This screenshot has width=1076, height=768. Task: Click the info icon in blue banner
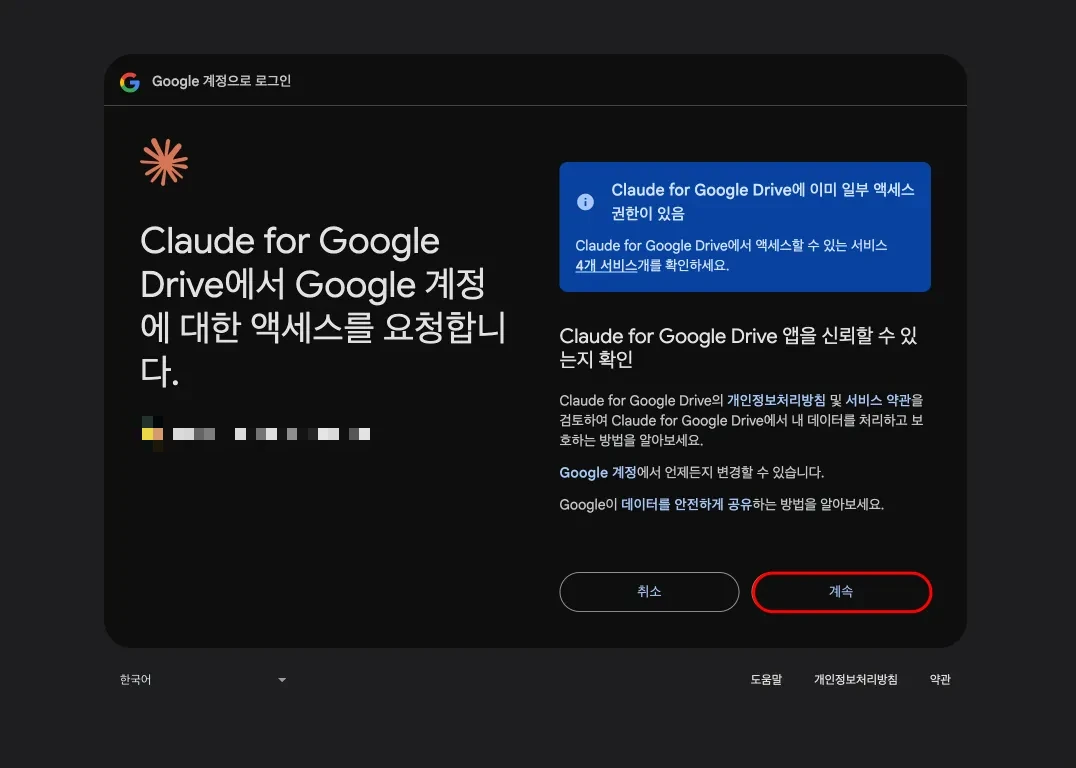pos(585,202)
